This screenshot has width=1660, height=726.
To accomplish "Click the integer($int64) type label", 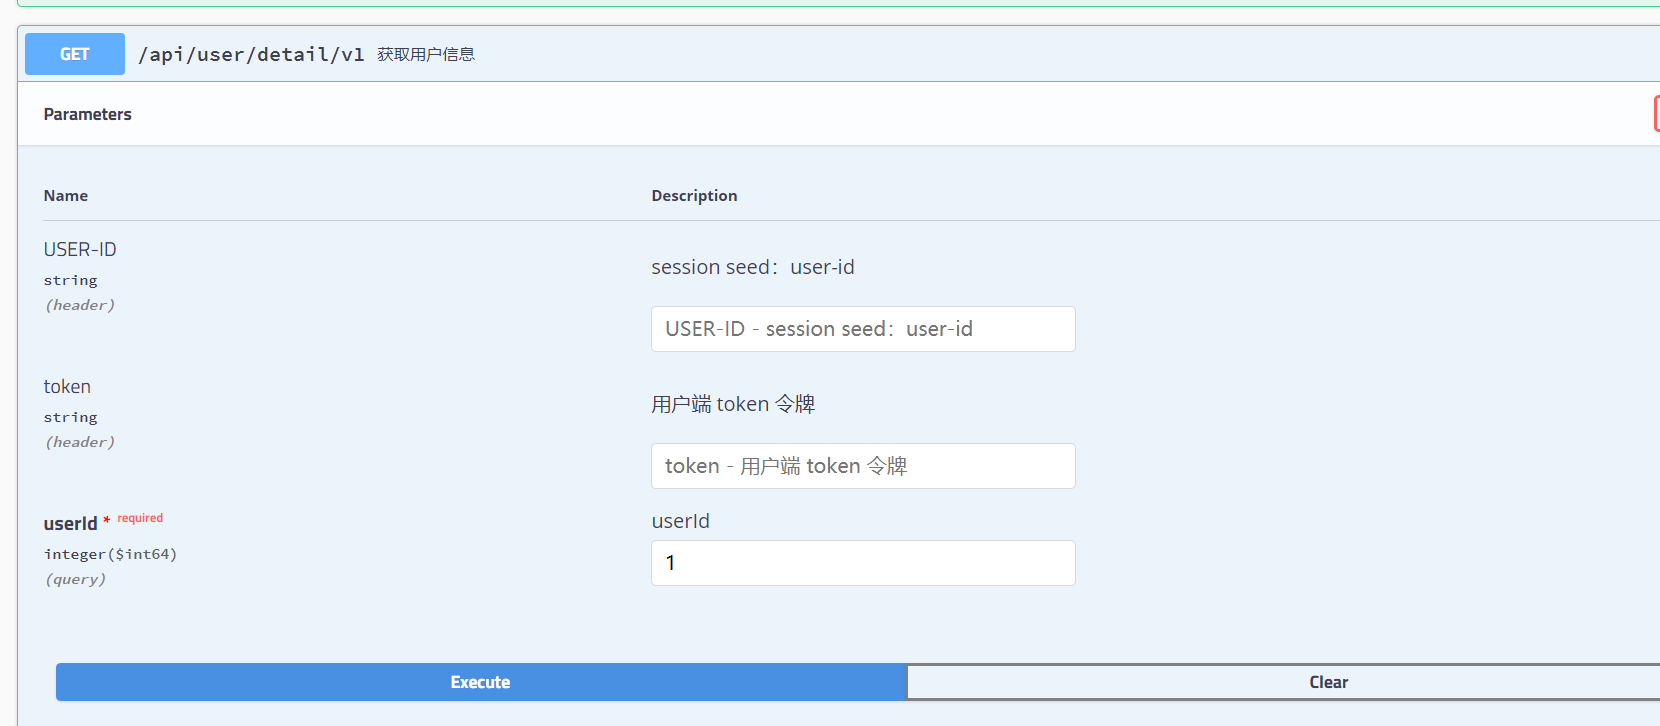I will (x=110, y=554).
